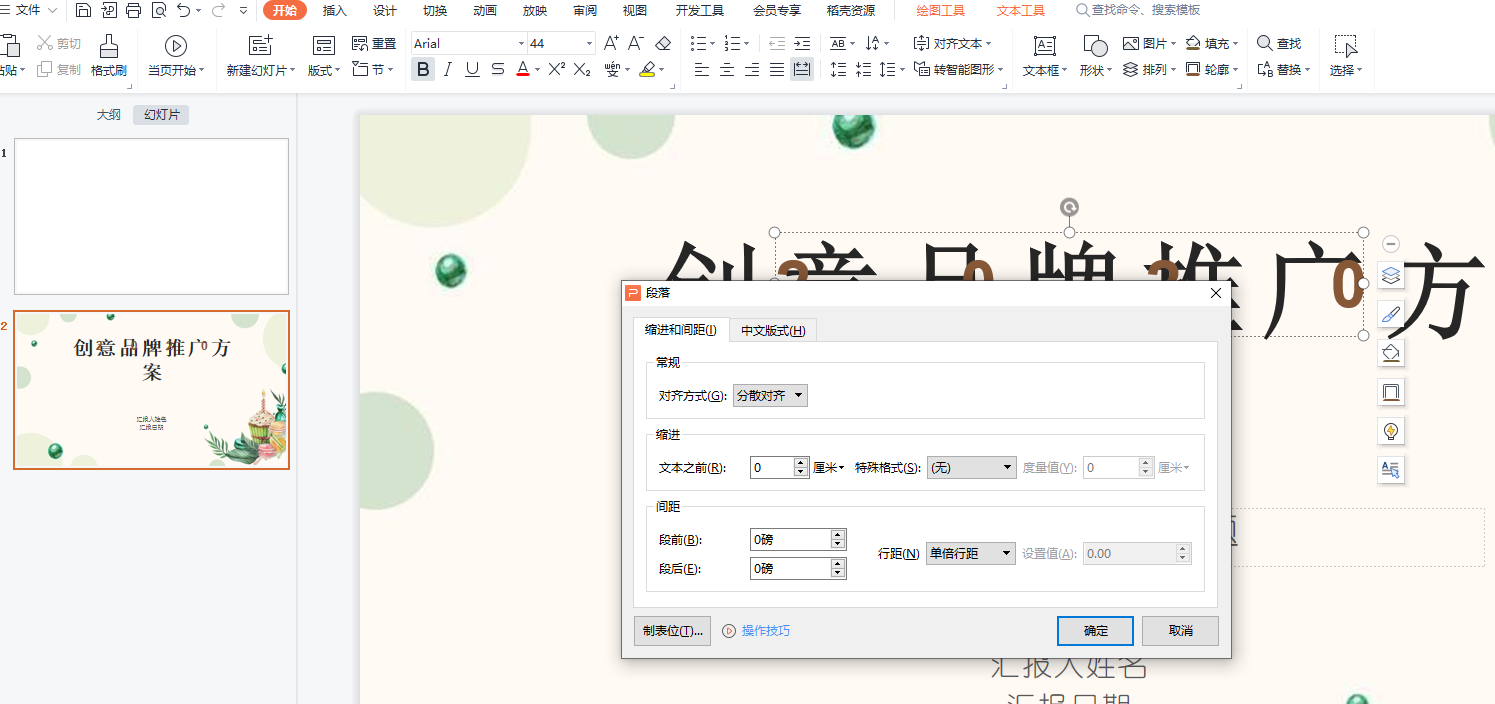Click the Print Preview icon
Viewport: 1495px width, 704px height.
click(x=159, y=10)
